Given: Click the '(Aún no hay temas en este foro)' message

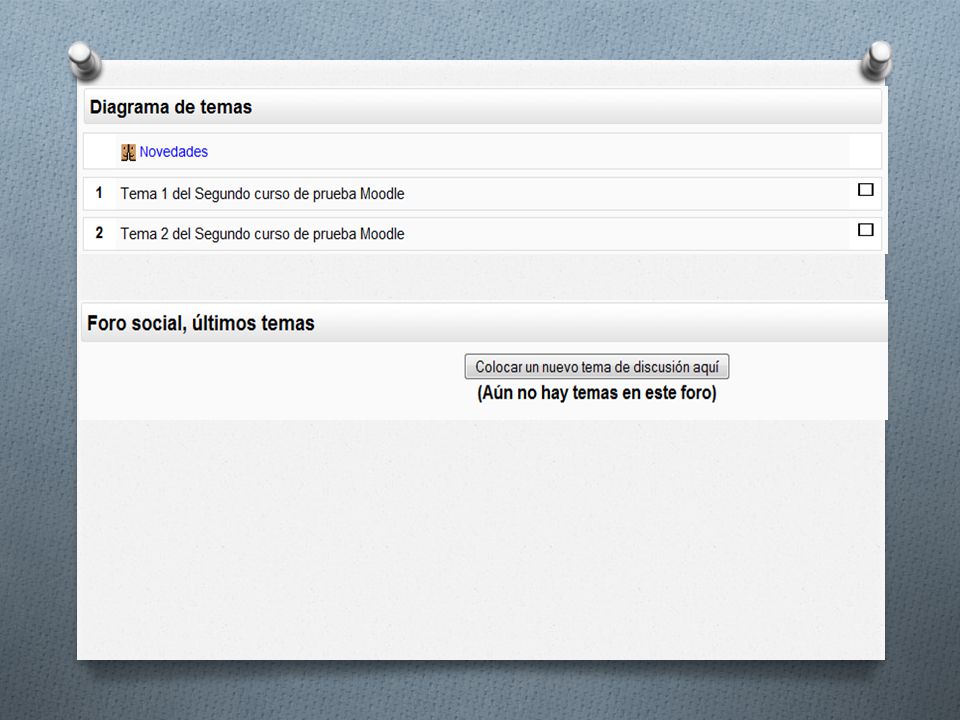Looking at the screenshot, I should tap(596, 392).
